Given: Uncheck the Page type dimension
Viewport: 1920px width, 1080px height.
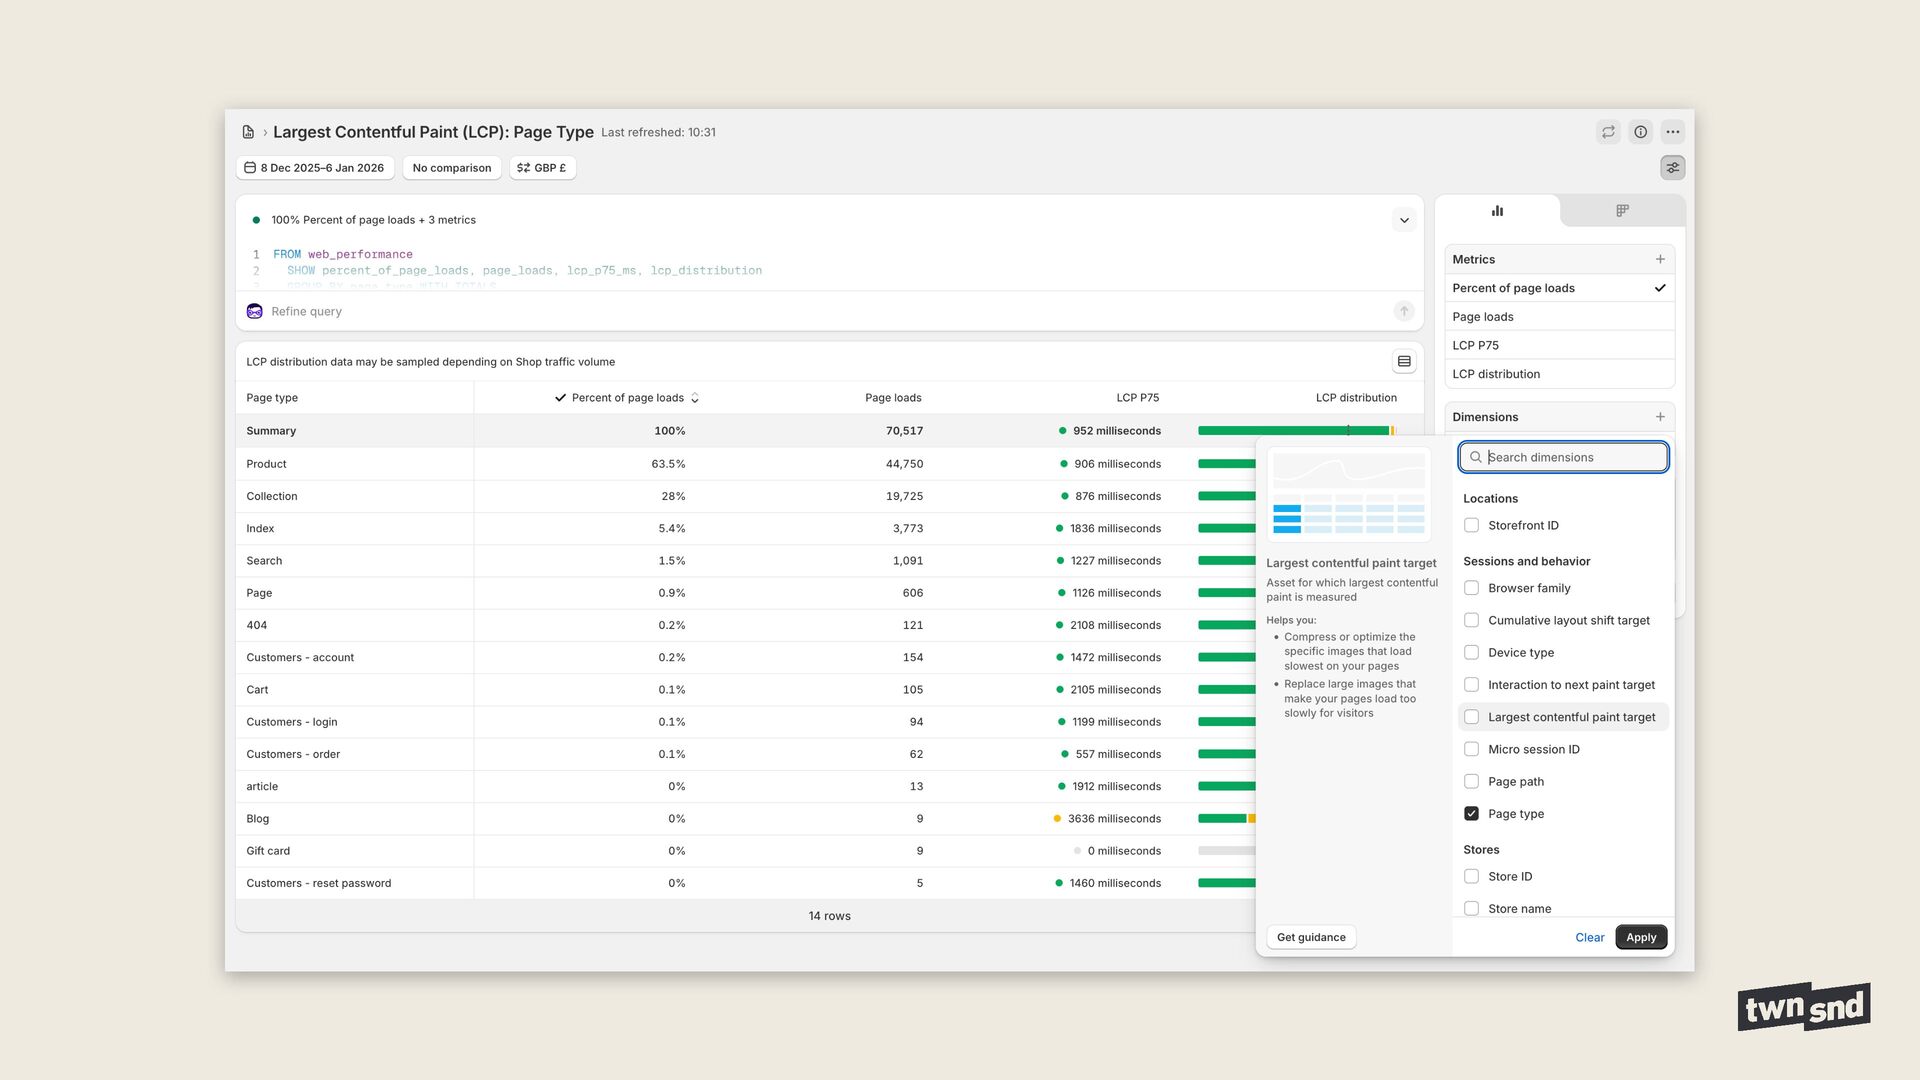Looking at the screenshot, I should pyautogui.click(x=1471, y=814).
